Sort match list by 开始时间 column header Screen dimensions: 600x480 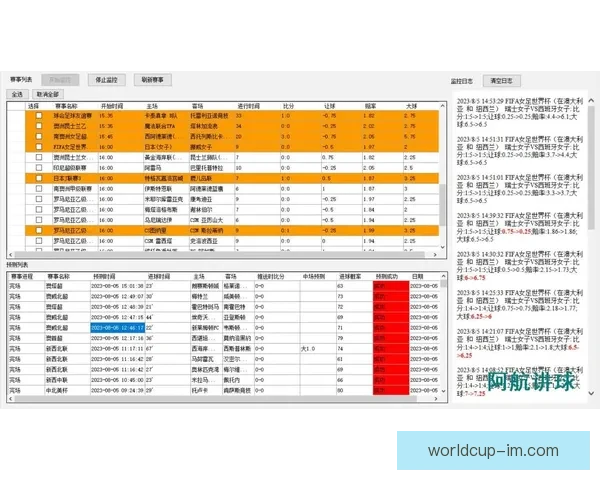(x=112, y=106)
